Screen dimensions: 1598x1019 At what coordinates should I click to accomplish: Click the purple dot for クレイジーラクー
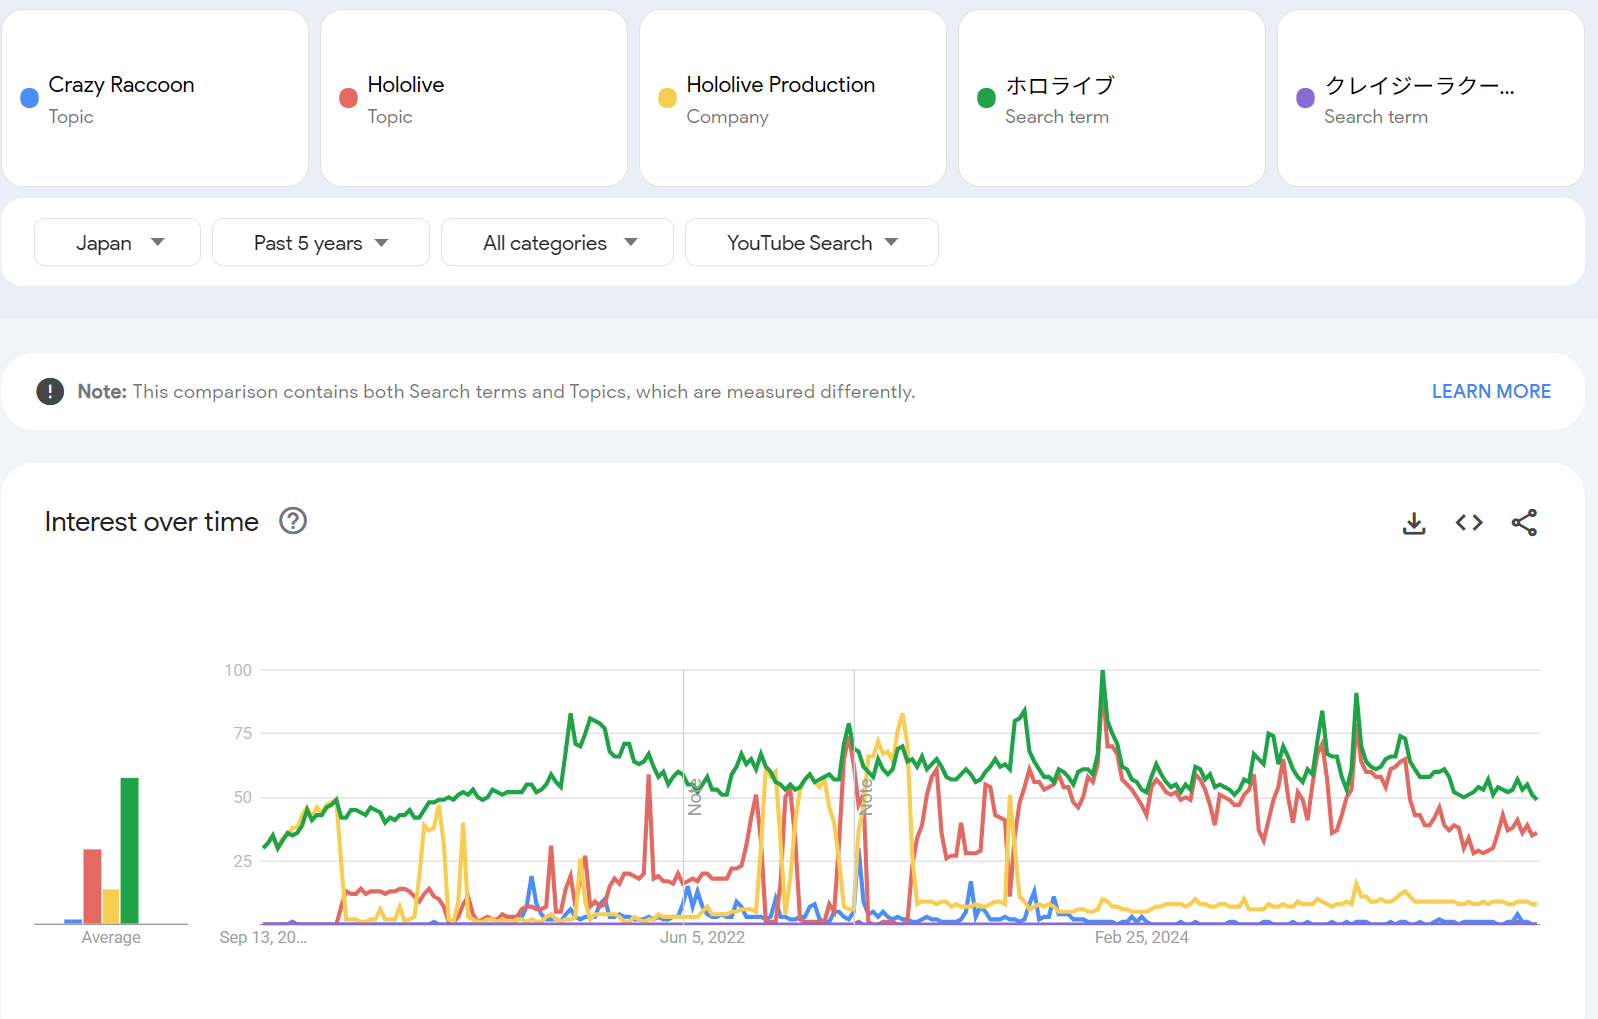(x=1306, y=98)
